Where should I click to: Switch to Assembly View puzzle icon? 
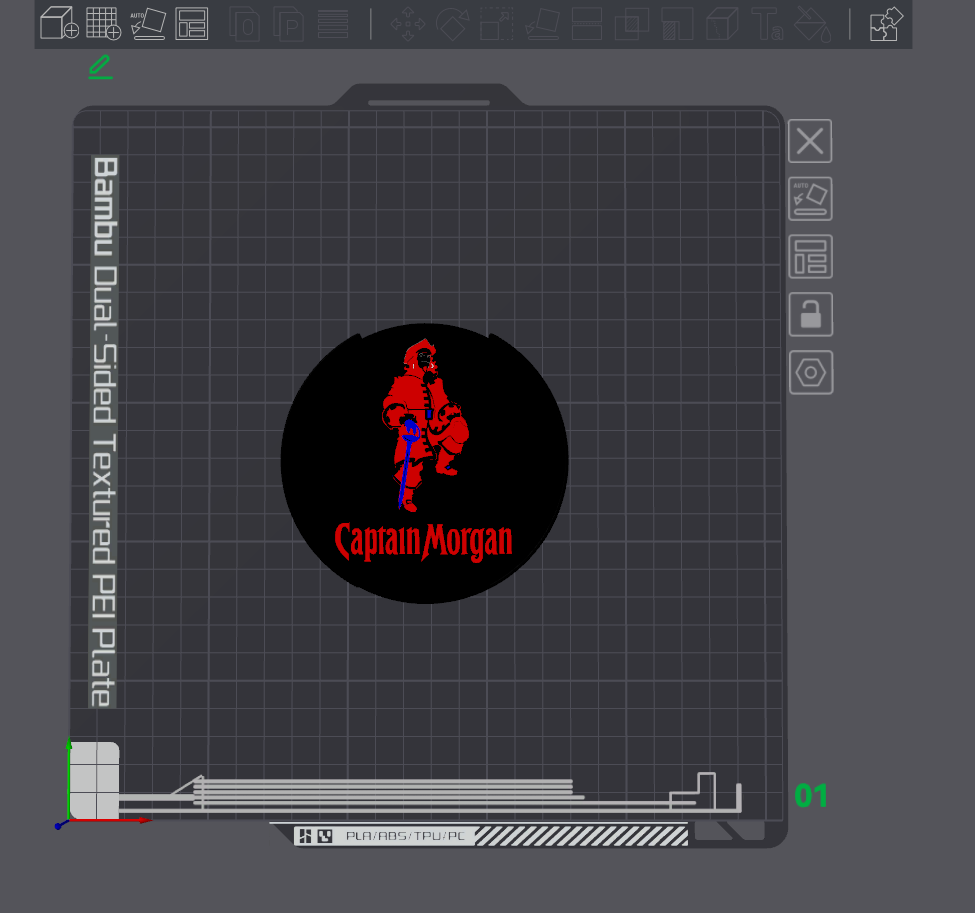coord(886,24)
